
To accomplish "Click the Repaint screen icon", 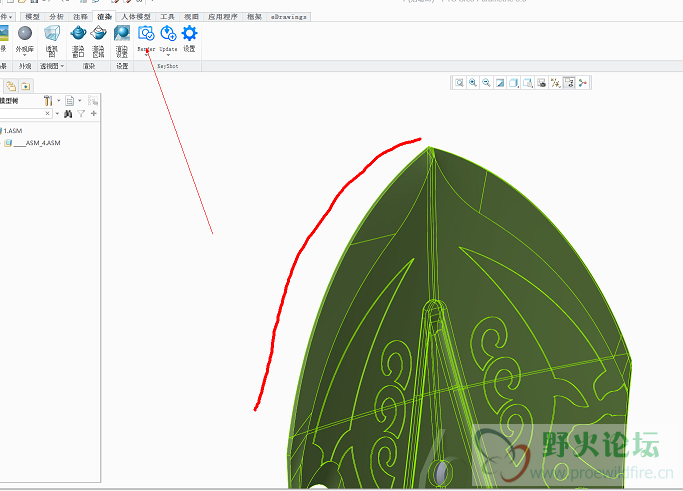I will (x=500, y=83).
